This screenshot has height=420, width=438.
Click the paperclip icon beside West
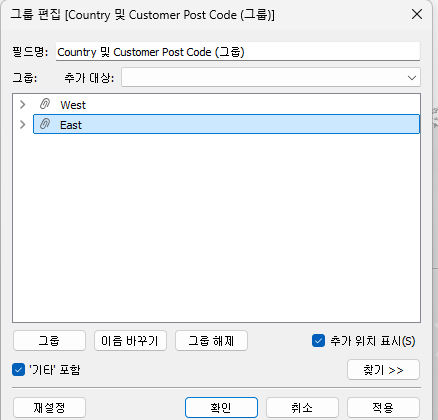coord(45,104)
